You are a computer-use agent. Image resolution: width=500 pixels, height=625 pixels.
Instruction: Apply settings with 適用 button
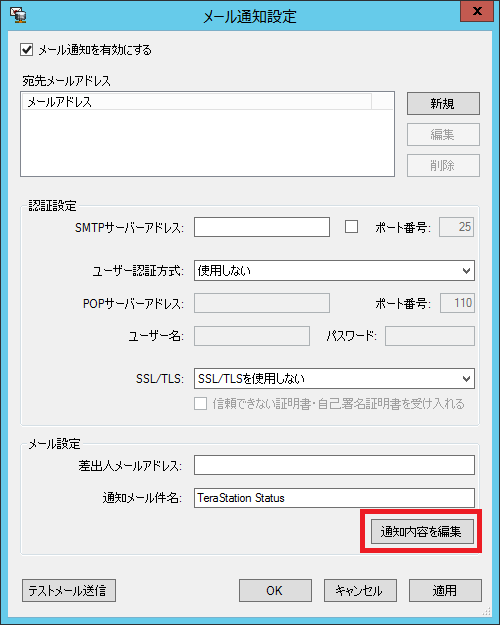445,590
